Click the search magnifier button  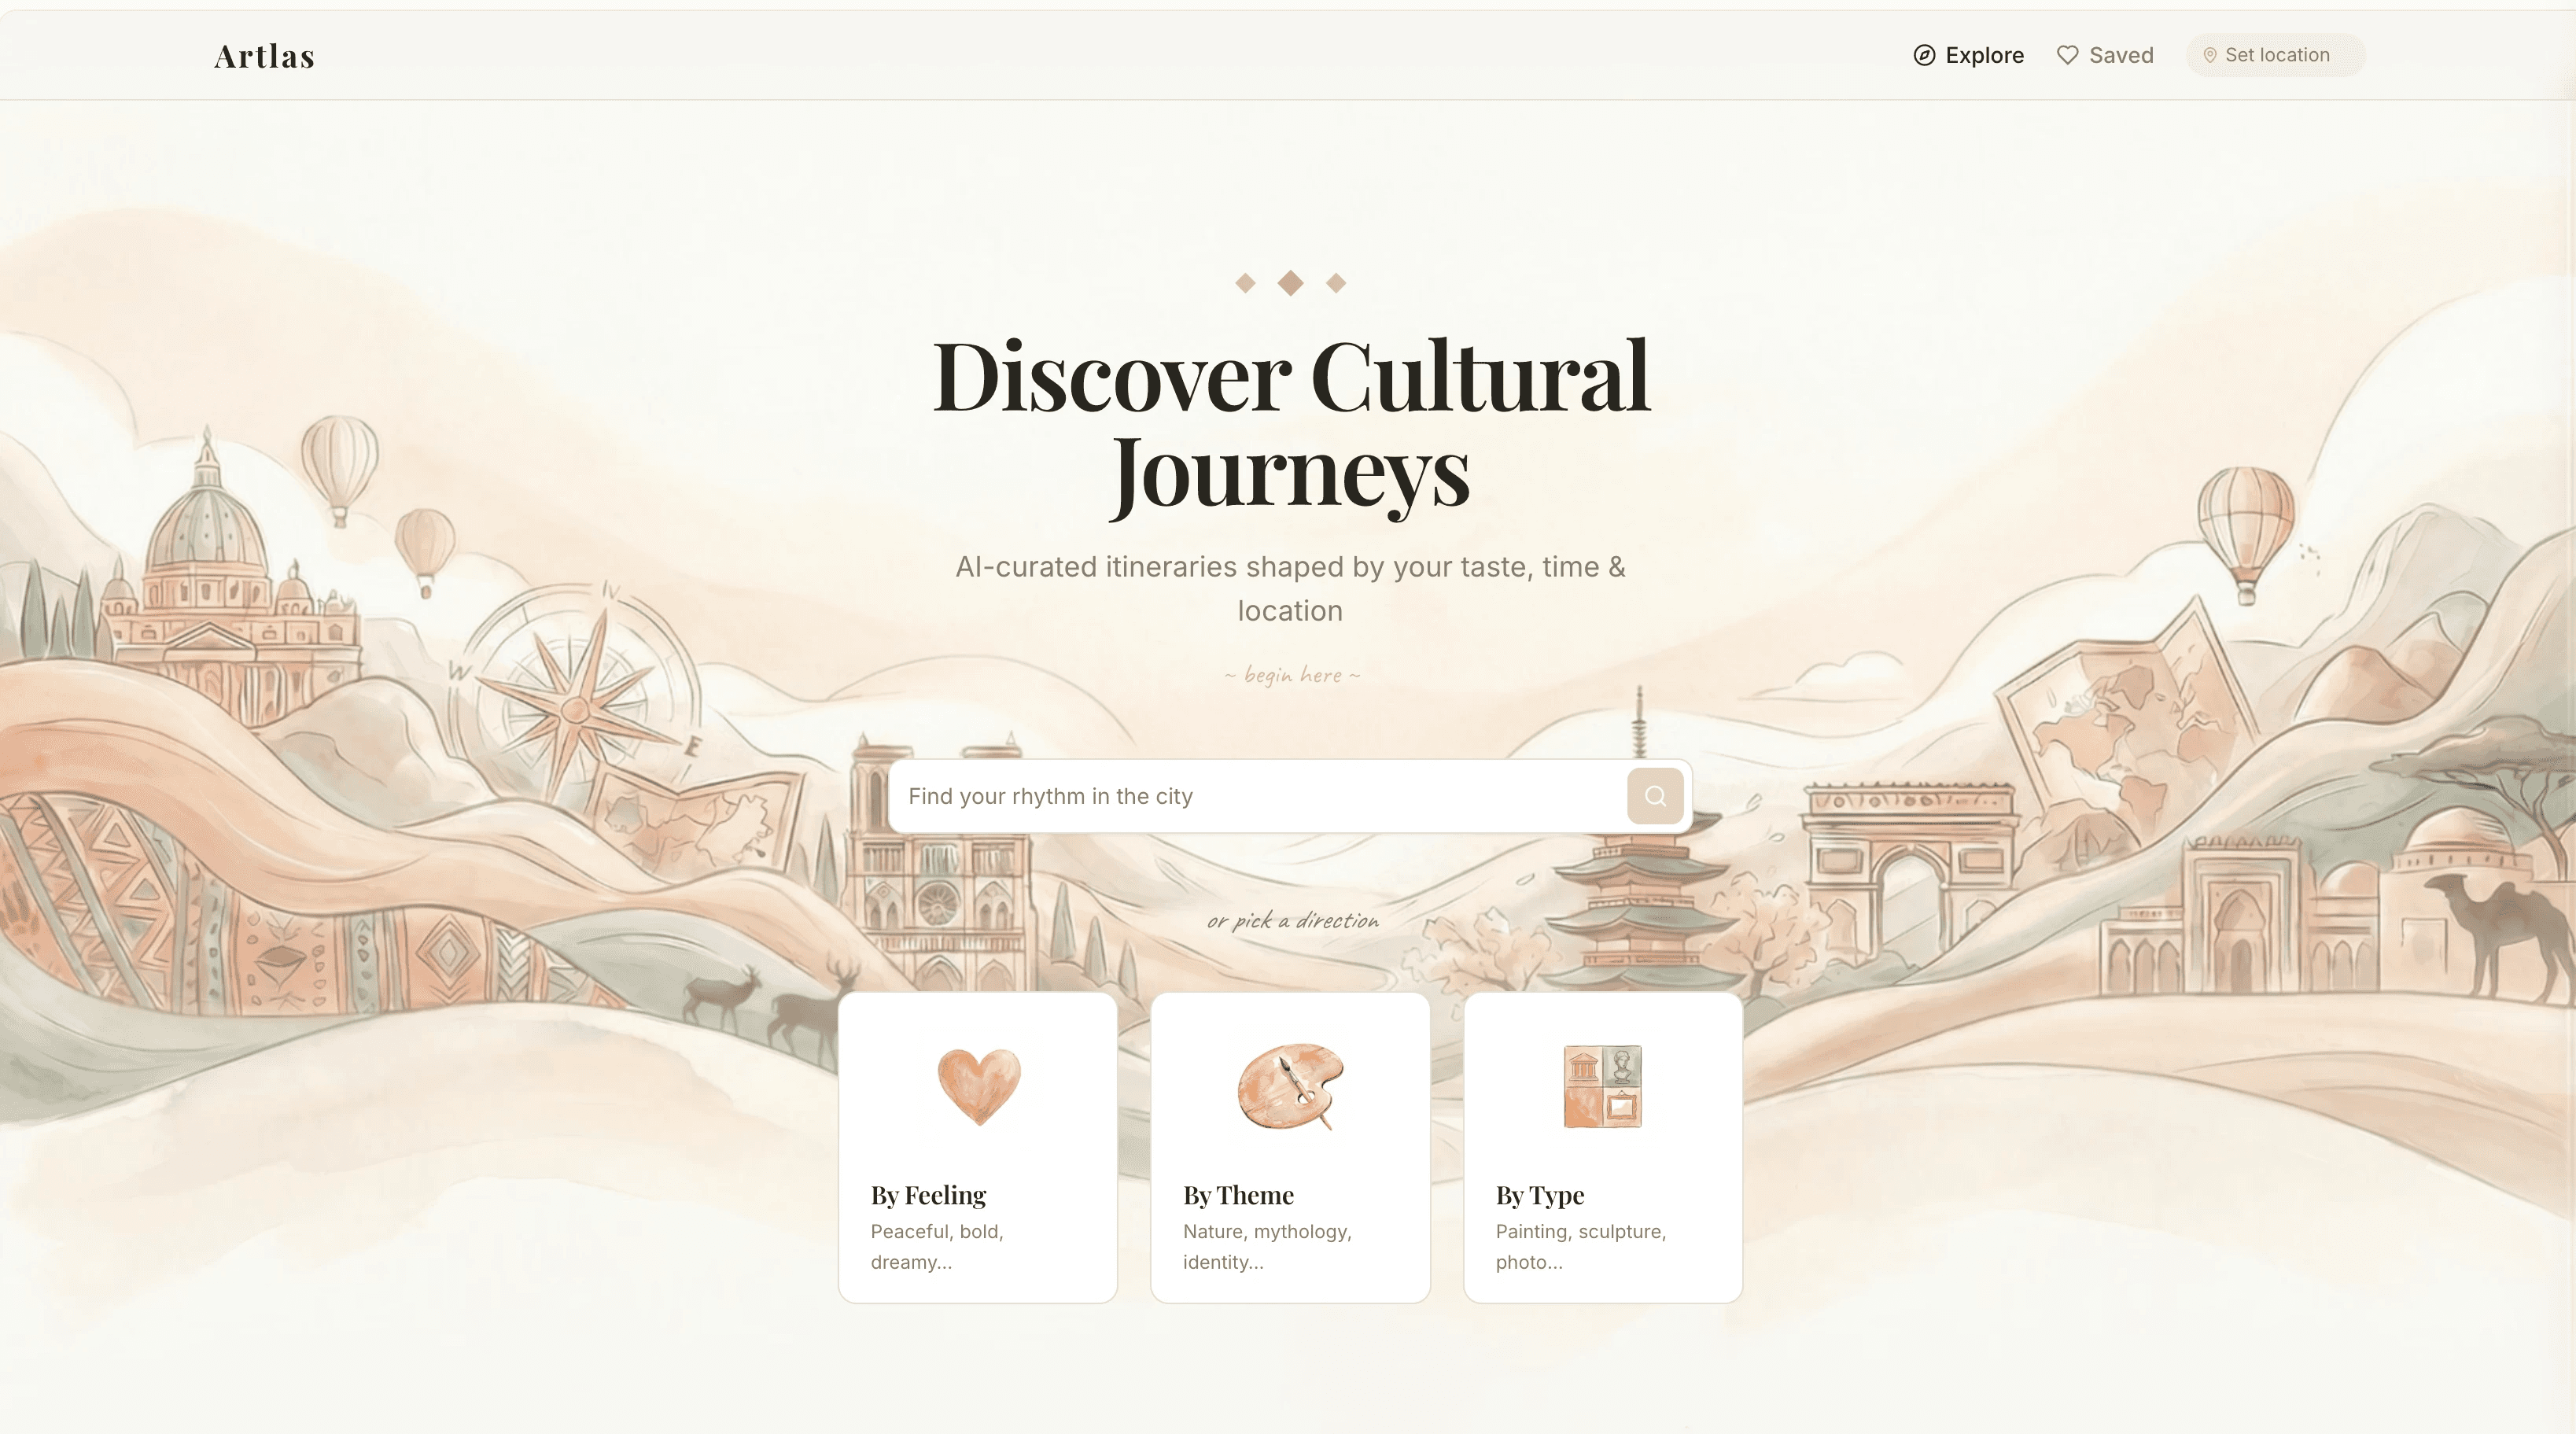[x=1655, y=796]
